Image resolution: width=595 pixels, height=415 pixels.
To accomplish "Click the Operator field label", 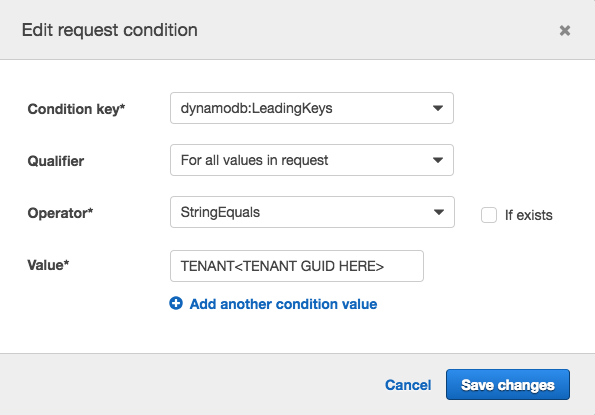I will pos(60,213).
